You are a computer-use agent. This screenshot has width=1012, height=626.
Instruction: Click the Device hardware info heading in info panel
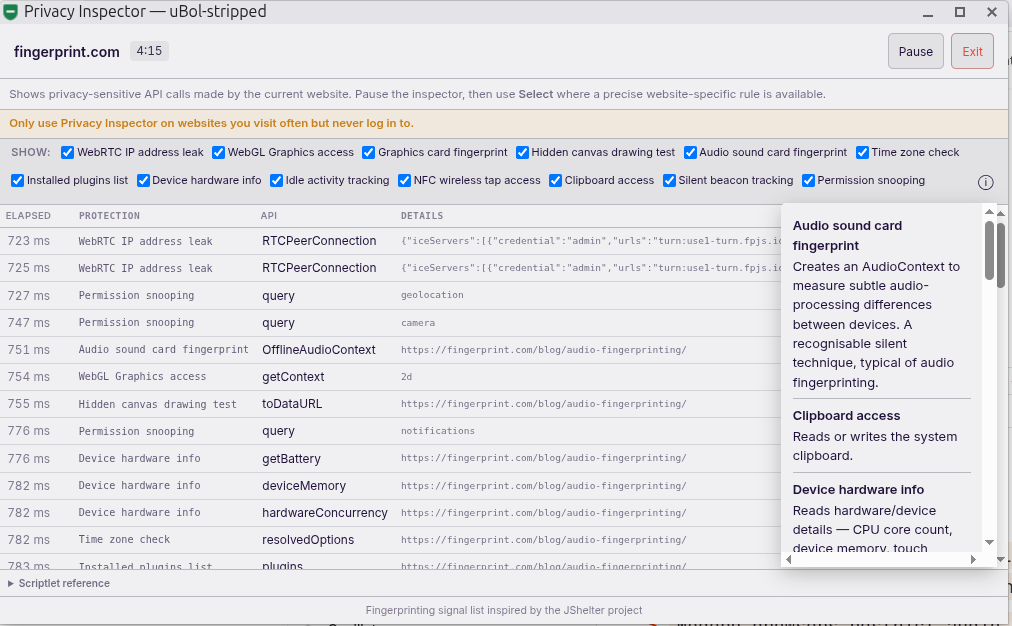click(x=858, y=490)
